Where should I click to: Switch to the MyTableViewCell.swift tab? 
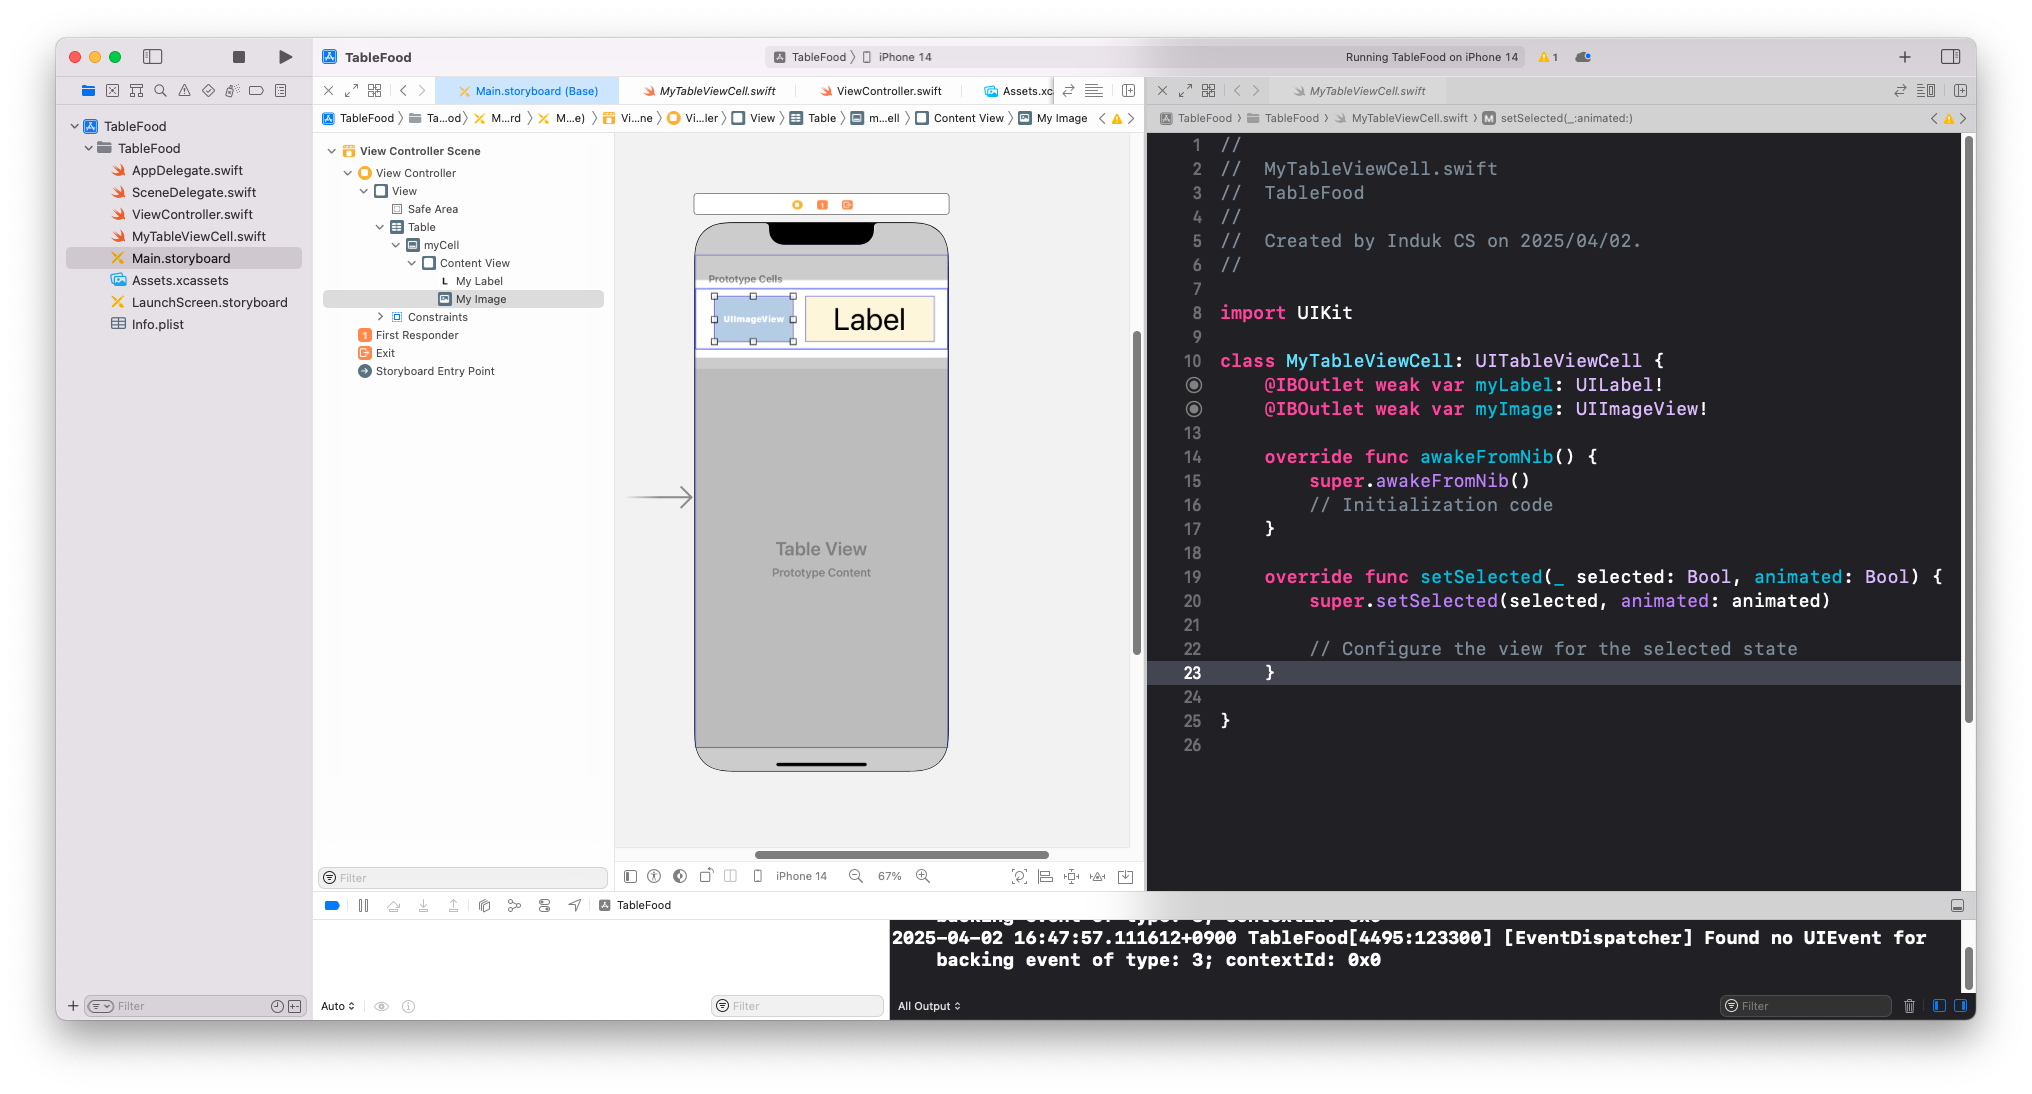[x=716, y=91]
